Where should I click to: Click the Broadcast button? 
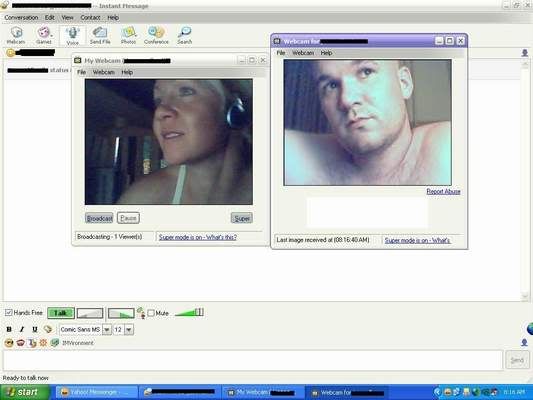[x=99, y=218]
